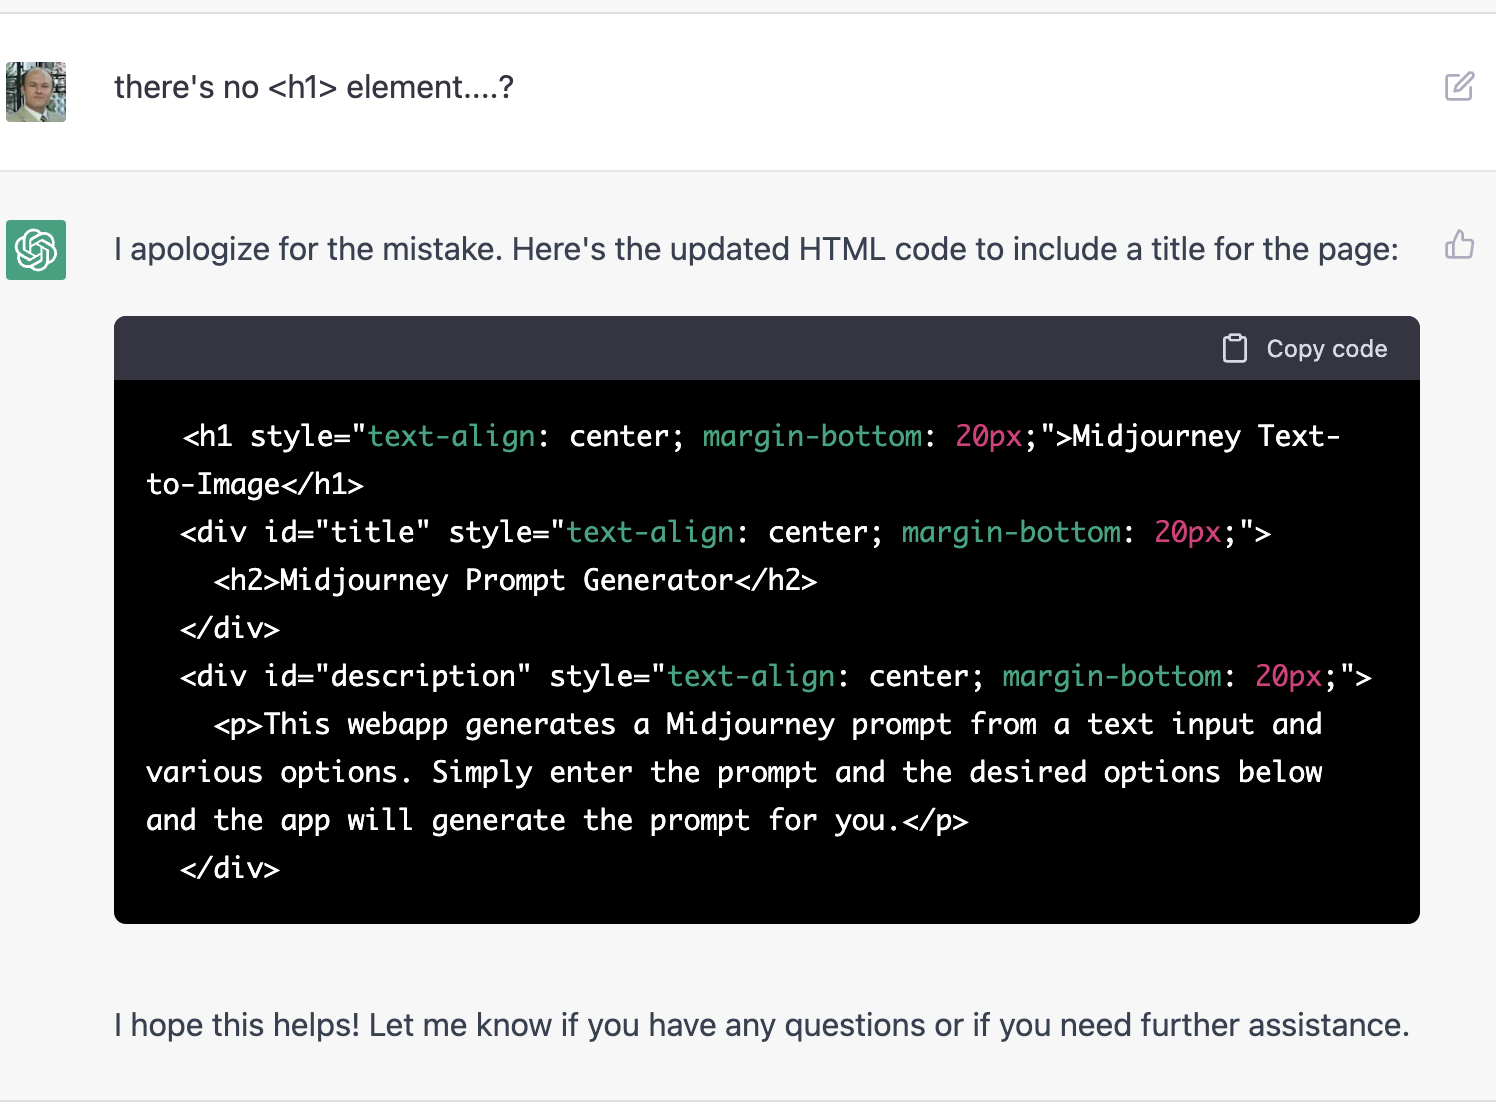Image resolution: width=1496 pixels, height=1120 pixels.
Task: Click the user message "there's no <h1> element....?"
Action: [x=314, y=88]
